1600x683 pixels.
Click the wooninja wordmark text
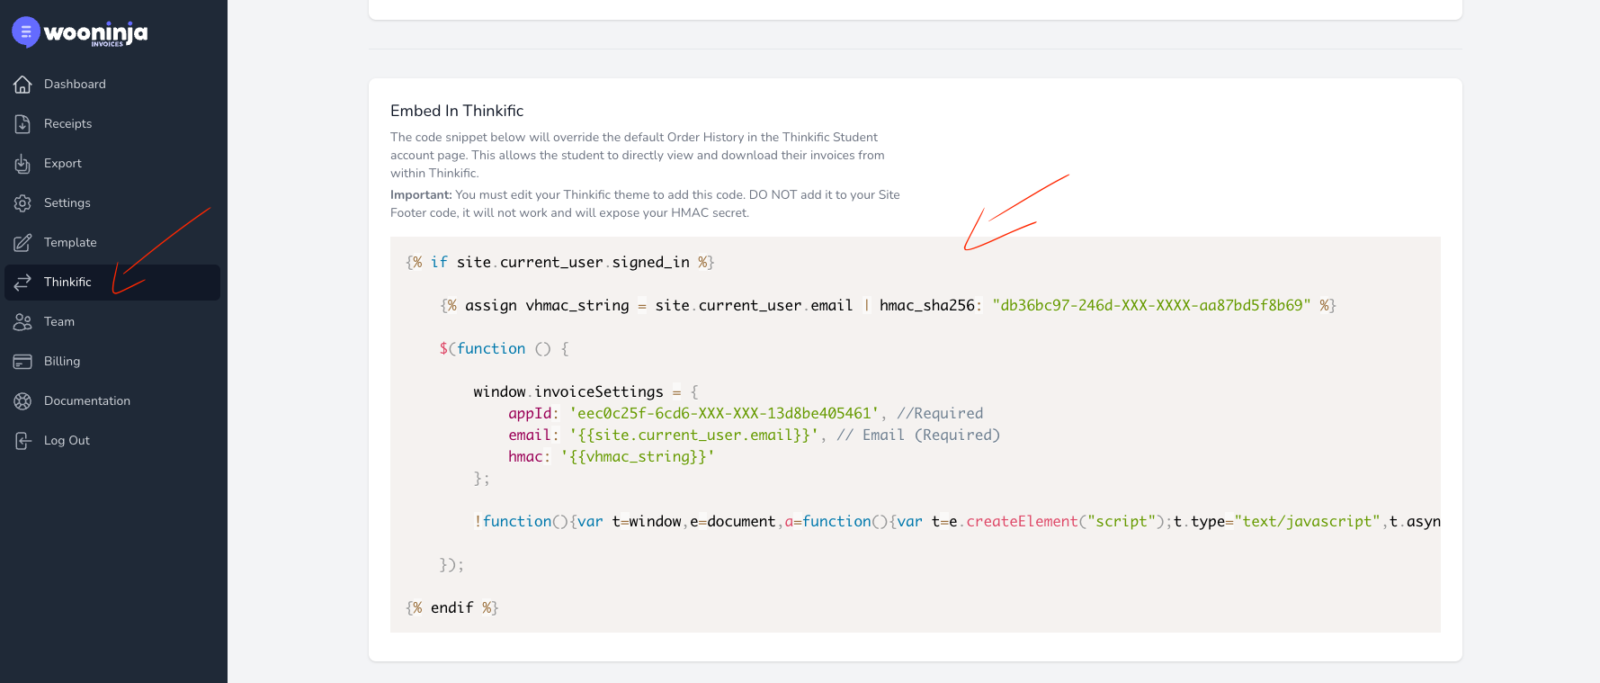[96, 33]
